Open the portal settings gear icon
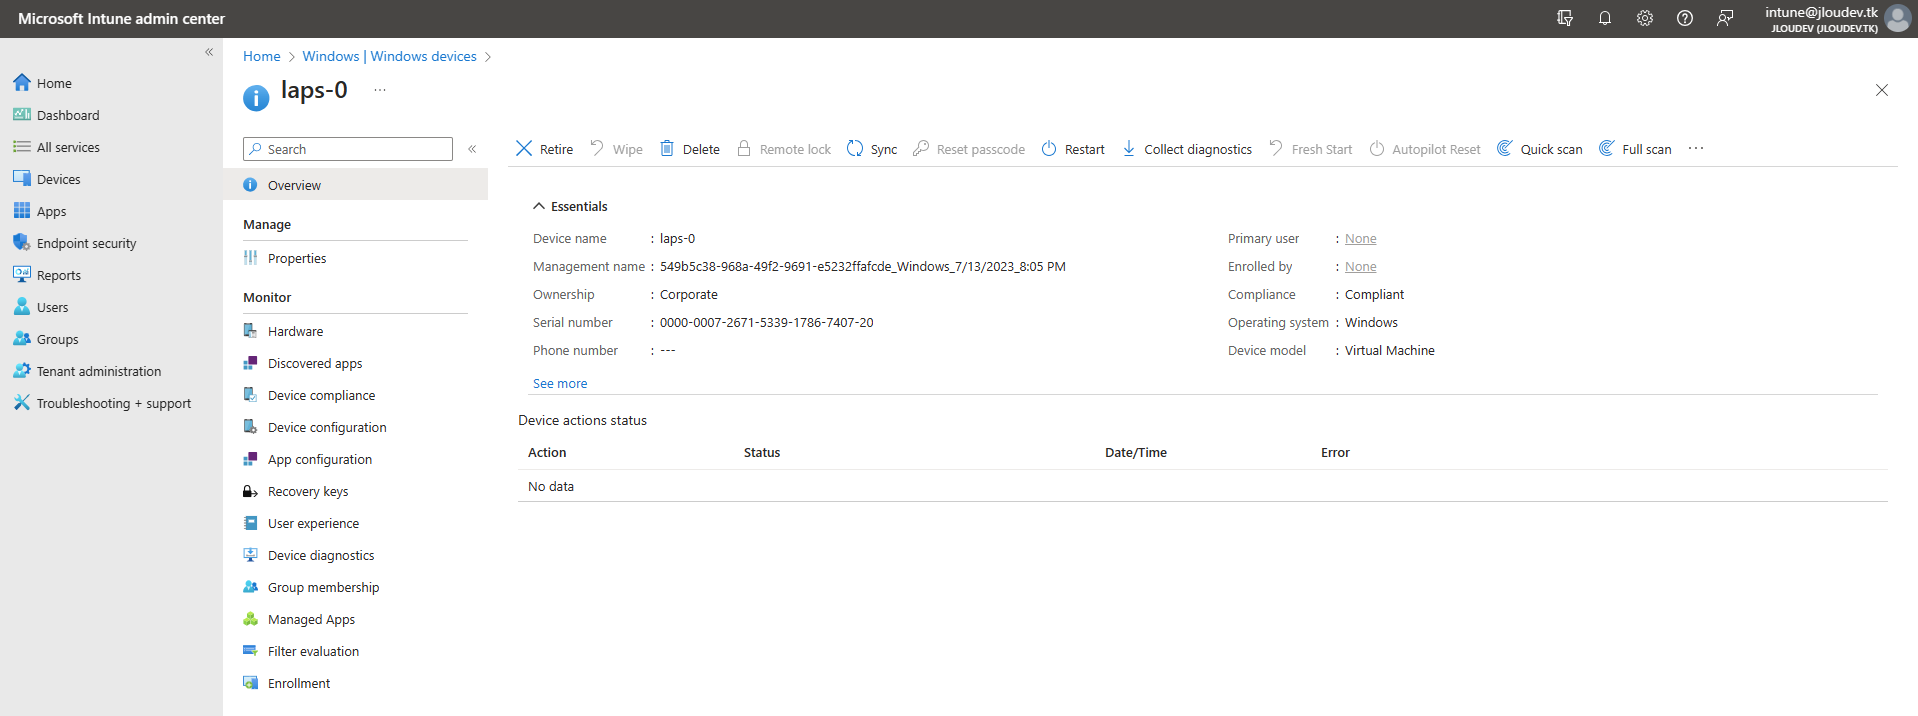 tap(1645, 18)
